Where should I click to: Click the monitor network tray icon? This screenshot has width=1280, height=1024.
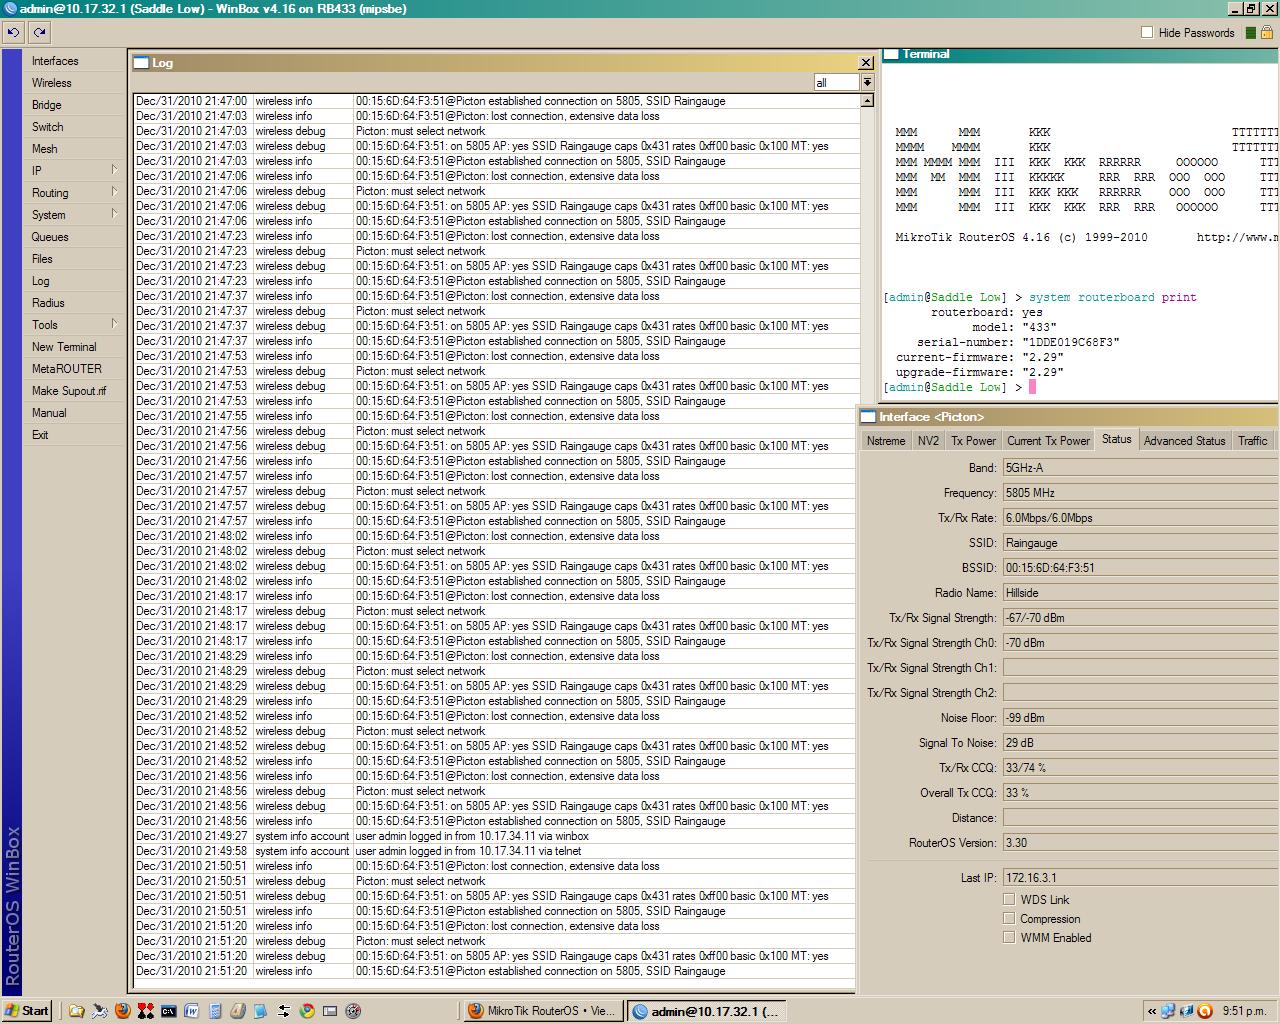click(x=1186, y=1011)
